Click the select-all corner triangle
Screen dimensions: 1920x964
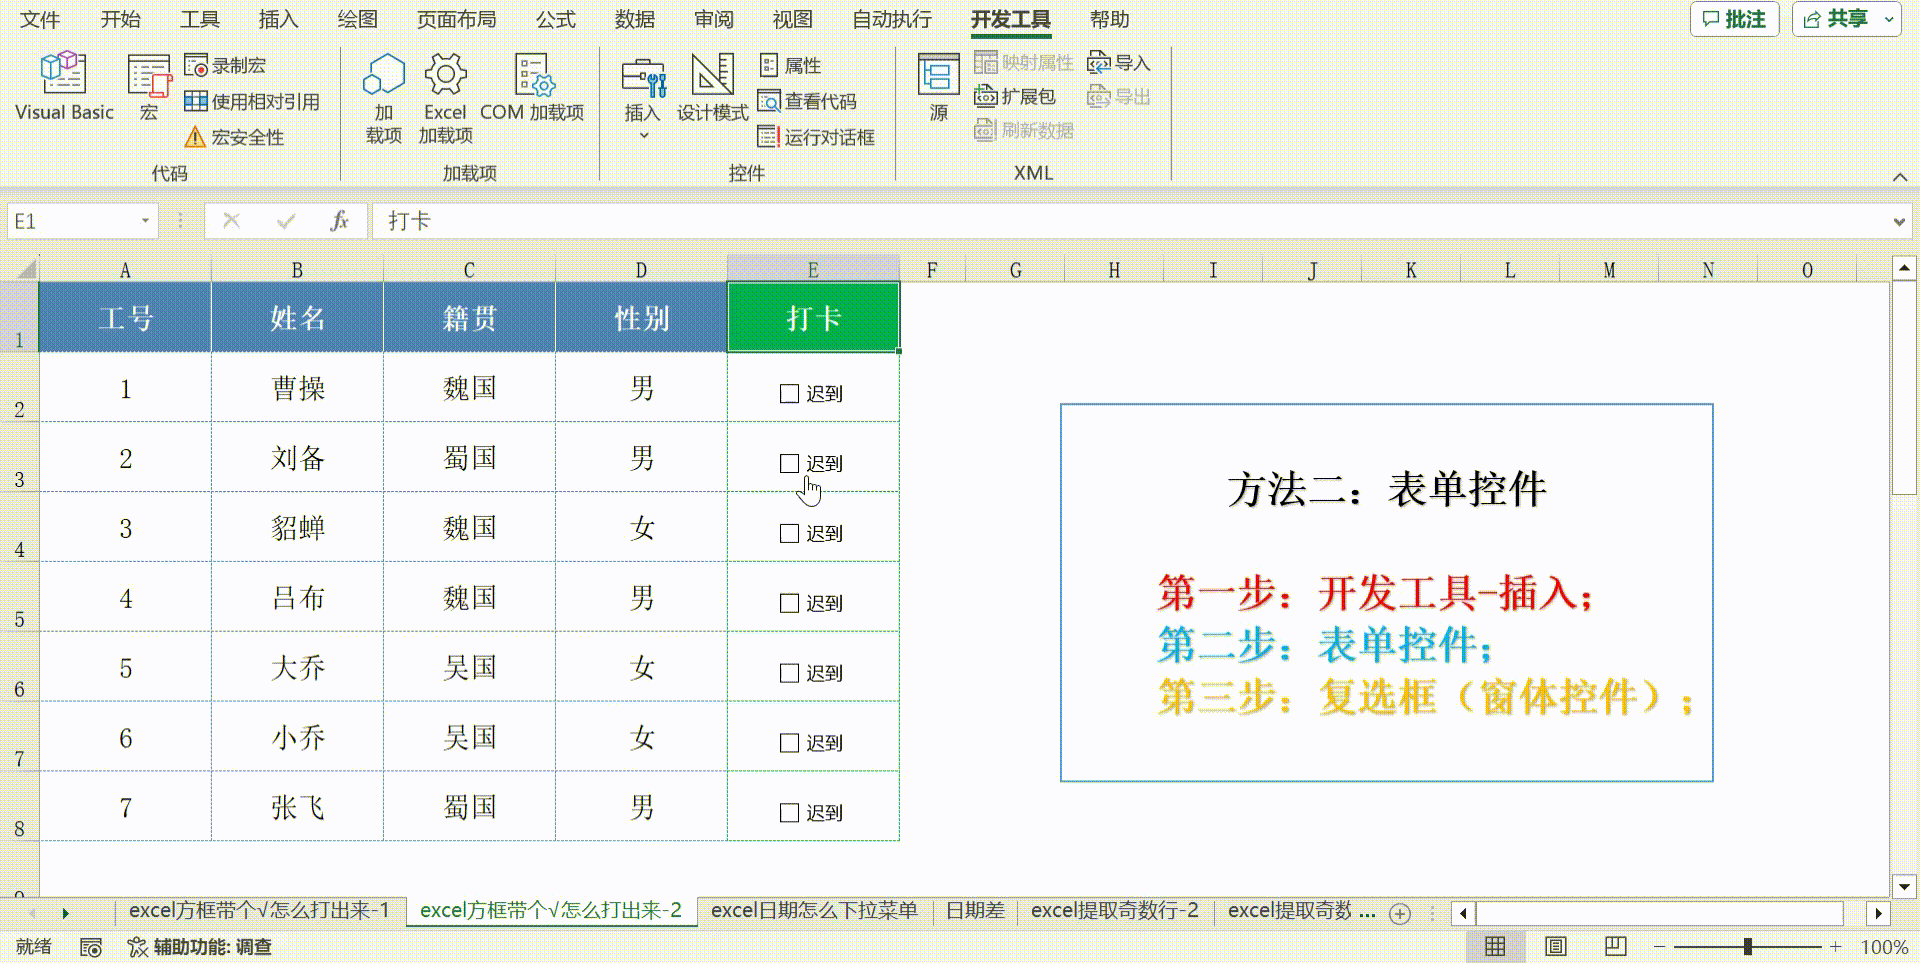coord(26,269)
